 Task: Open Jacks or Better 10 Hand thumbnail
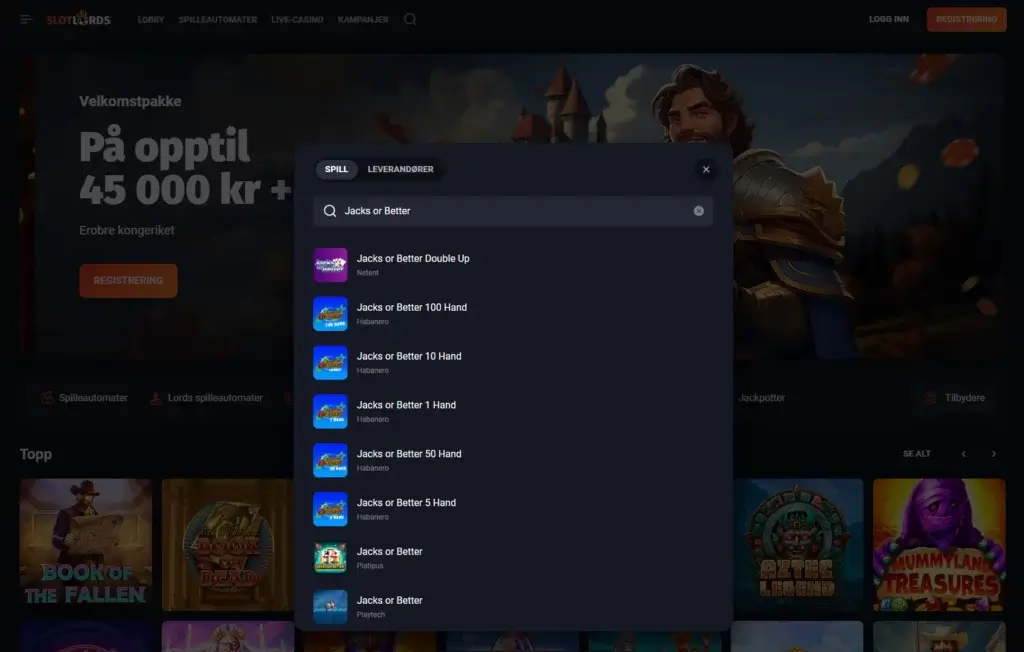click(x=330, y=363)
